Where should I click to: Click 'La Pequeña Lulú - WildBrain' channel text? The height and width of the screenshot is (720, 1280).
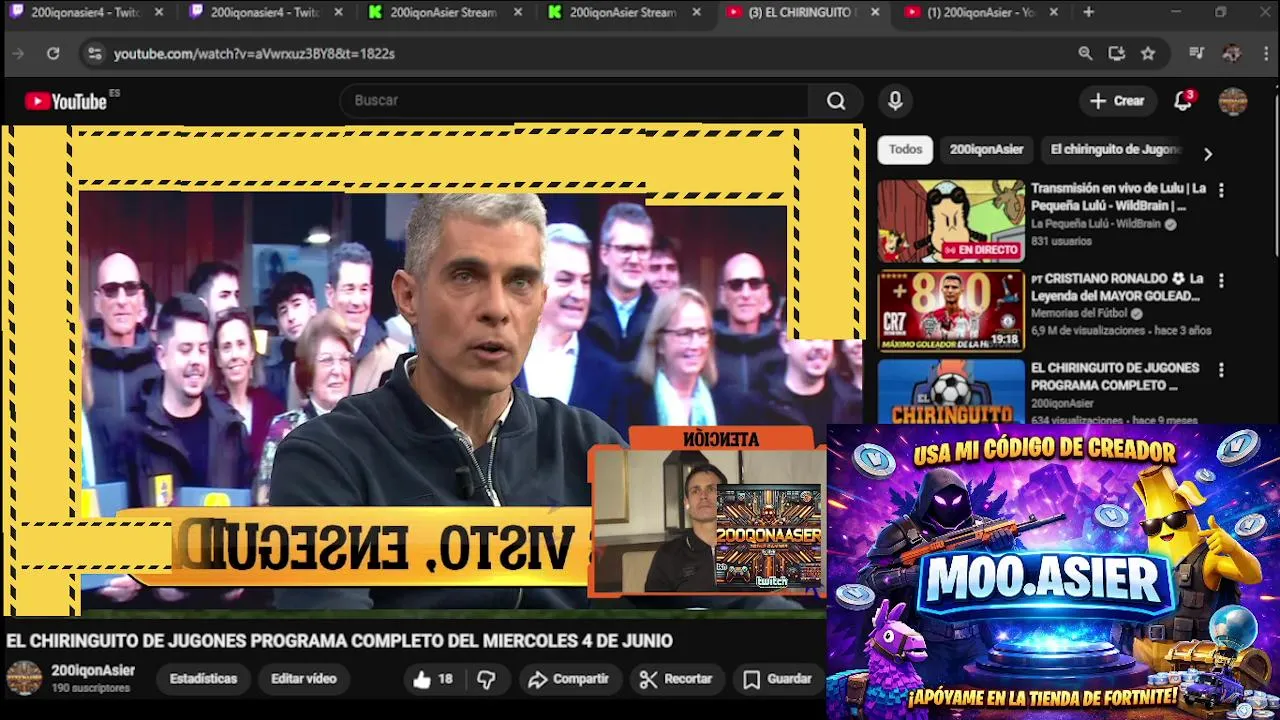coord(1097,224)
